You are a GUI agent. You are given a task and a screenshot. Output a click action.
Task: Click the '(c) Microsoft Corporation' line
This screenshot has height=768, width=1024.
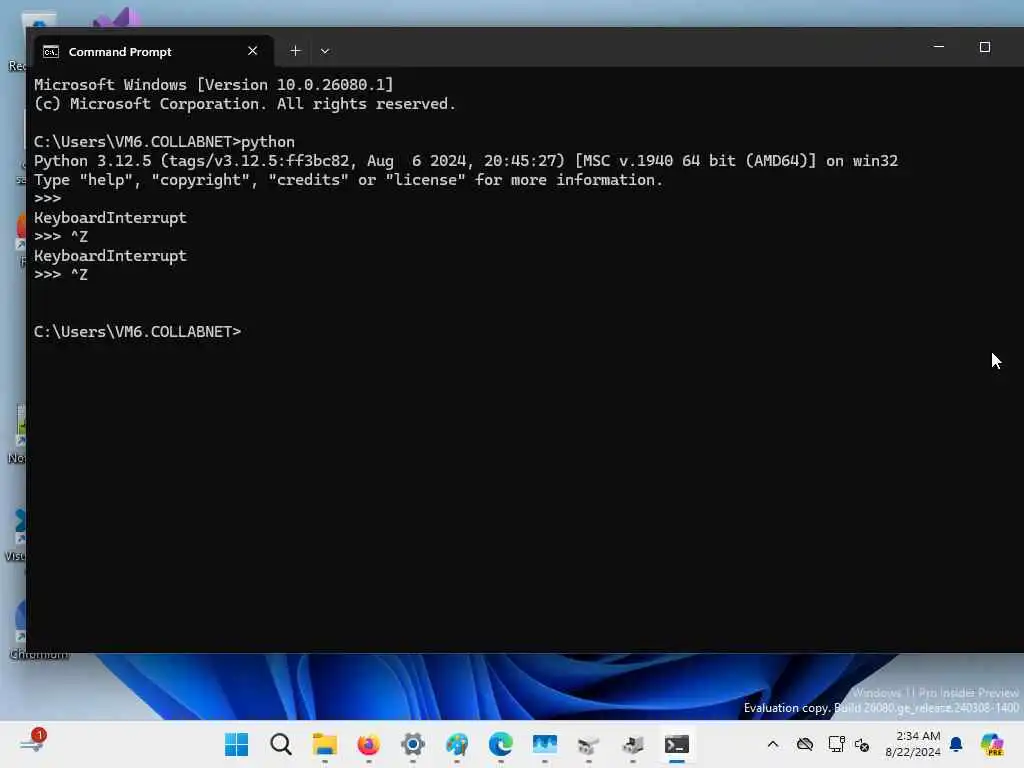(245, 104)
